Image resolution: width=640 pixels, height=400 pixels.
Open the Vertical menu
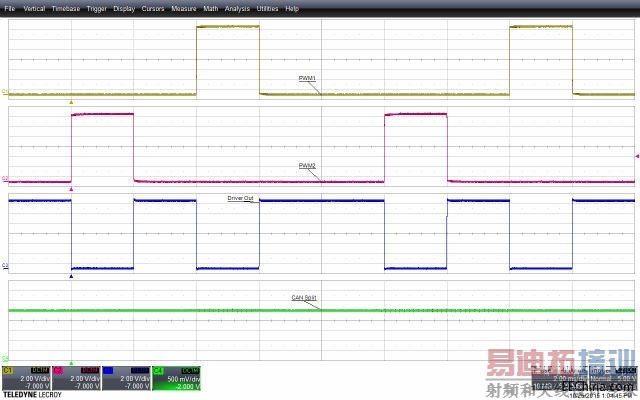[34, 8]
